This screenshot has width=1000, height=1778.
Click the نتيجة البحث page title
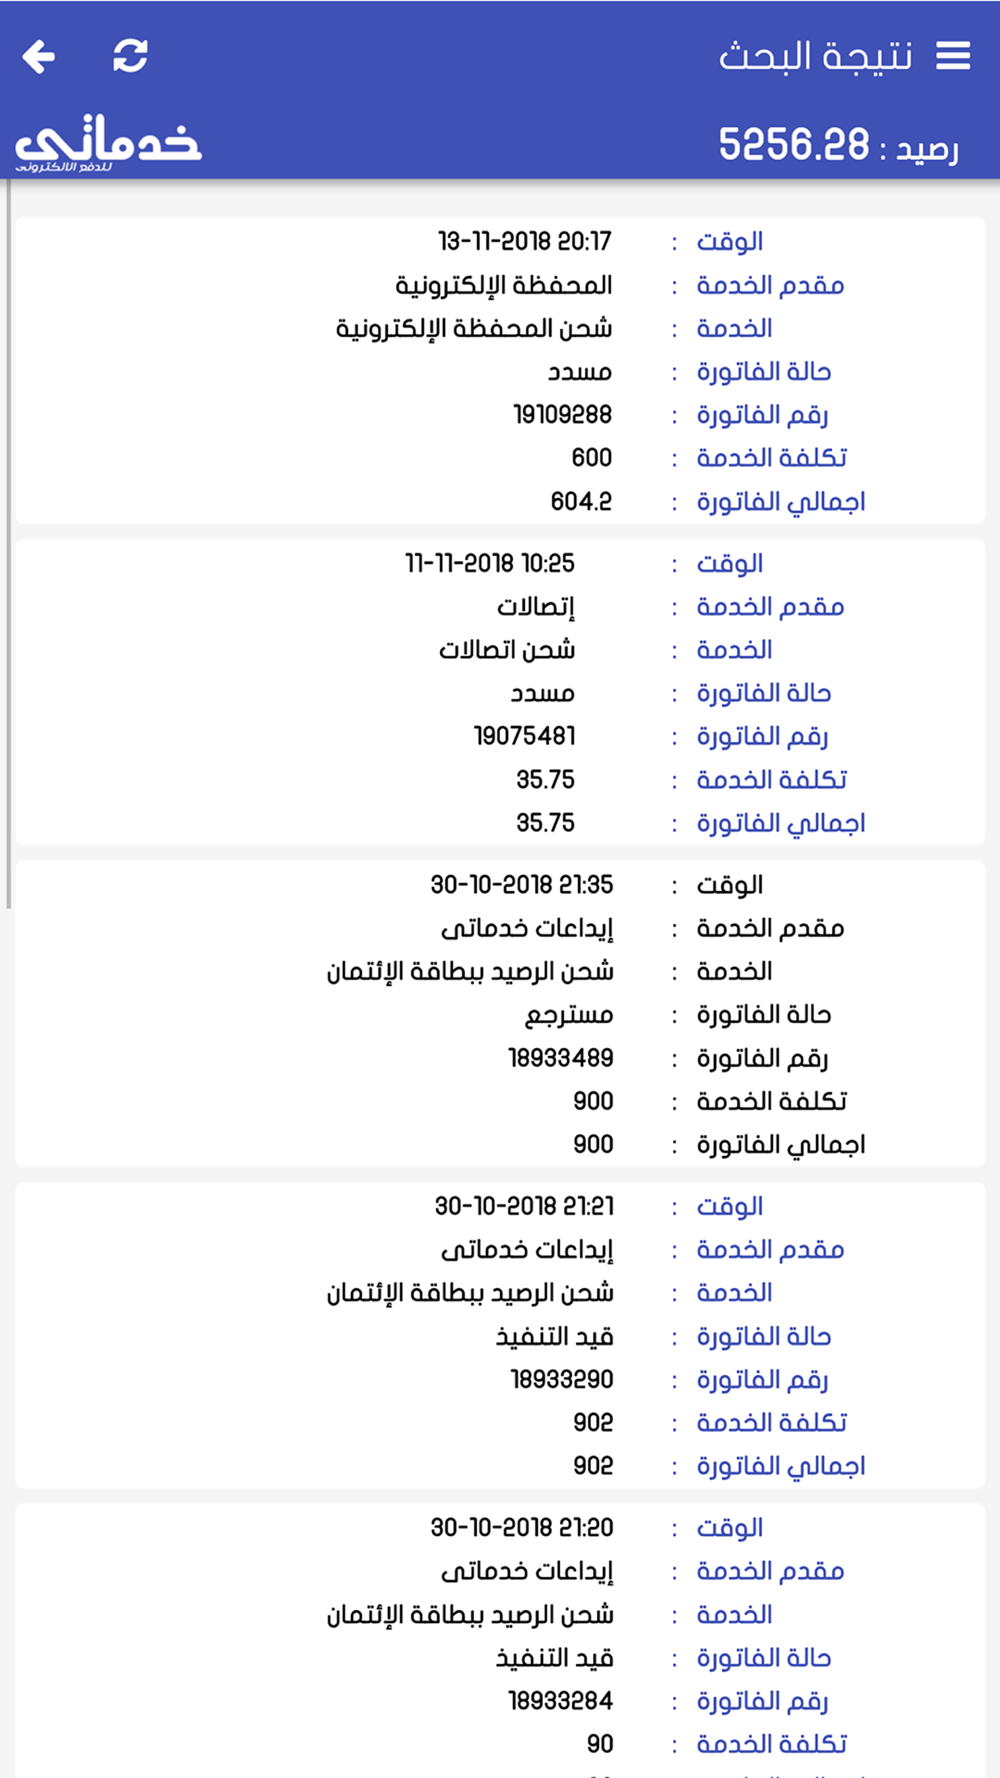815,57
